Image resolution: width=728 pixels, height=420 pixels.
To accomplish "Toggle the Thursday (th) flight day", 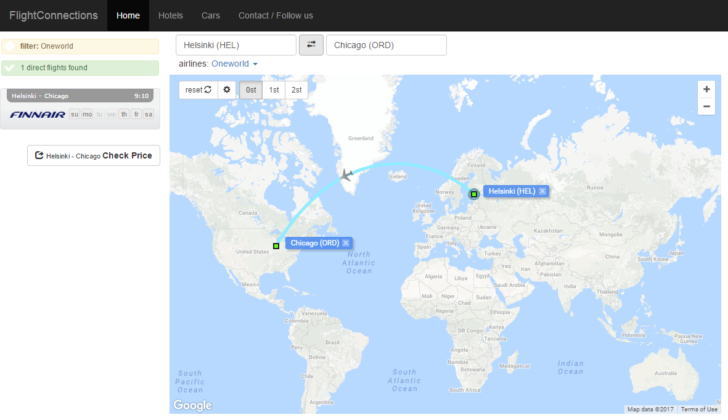I will 124,114.
